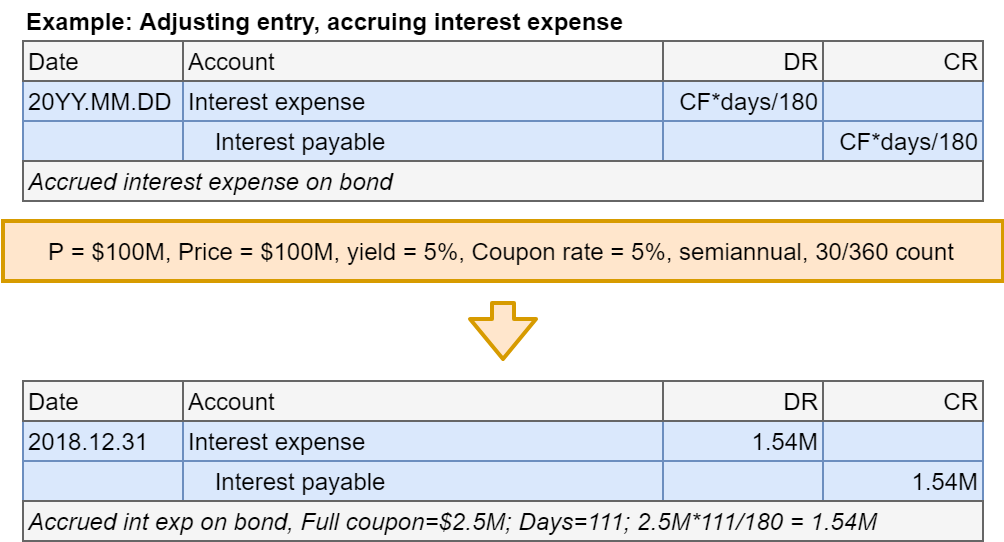This screenshot has width=1004, height=542.
Task: Click the 1.54M credit amount cell
Action: click(x=944, y=482)
